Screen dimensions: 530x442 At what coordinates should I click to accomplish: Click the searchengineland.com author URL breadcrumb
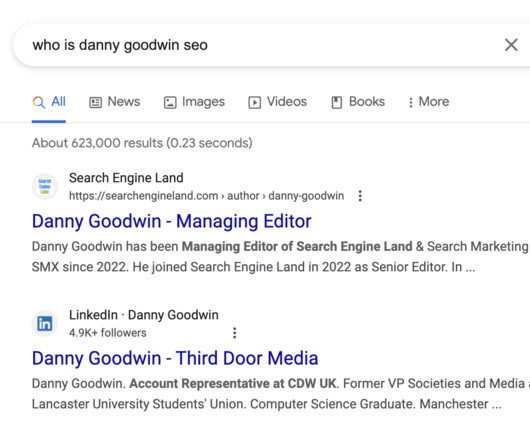[207, 196]
